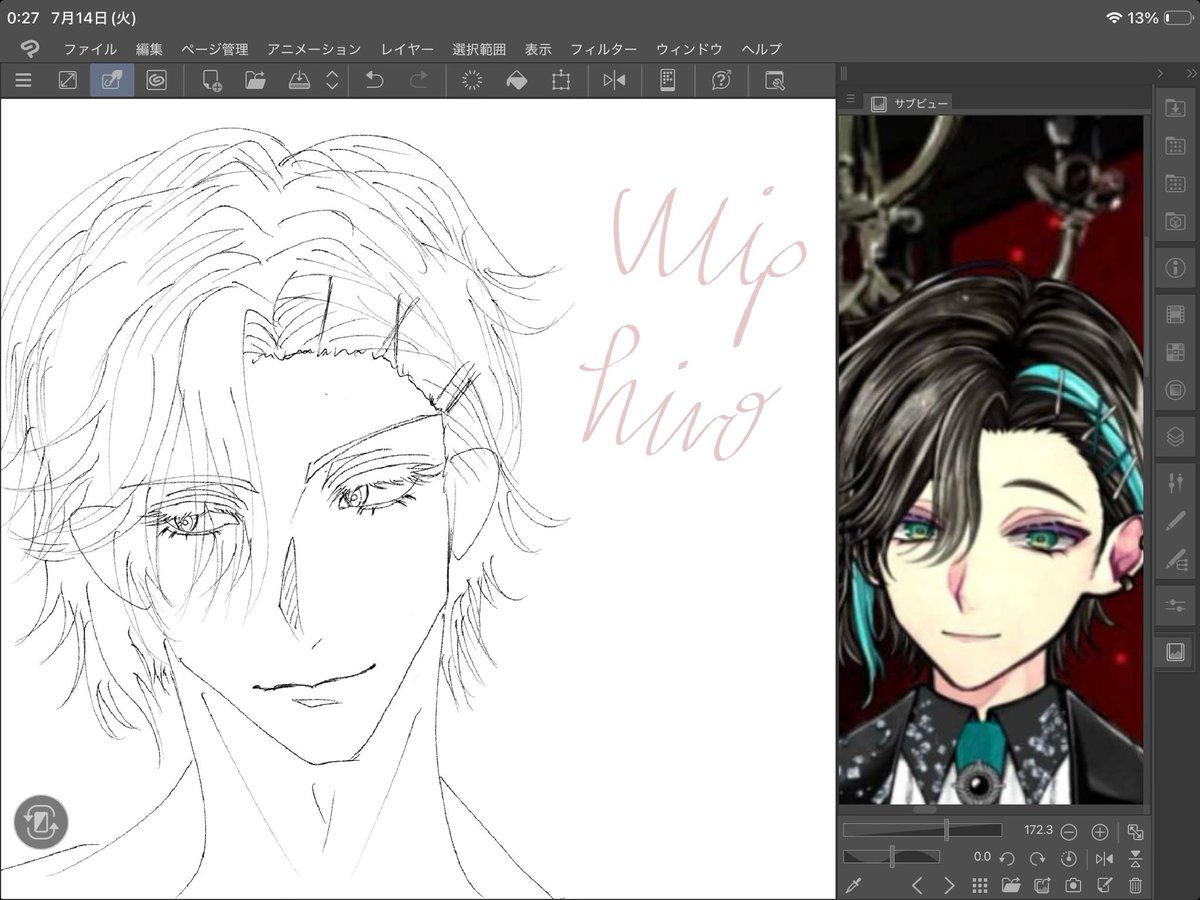Open the ファイル menu
The image size is (1200, 900).
(90, 49)
